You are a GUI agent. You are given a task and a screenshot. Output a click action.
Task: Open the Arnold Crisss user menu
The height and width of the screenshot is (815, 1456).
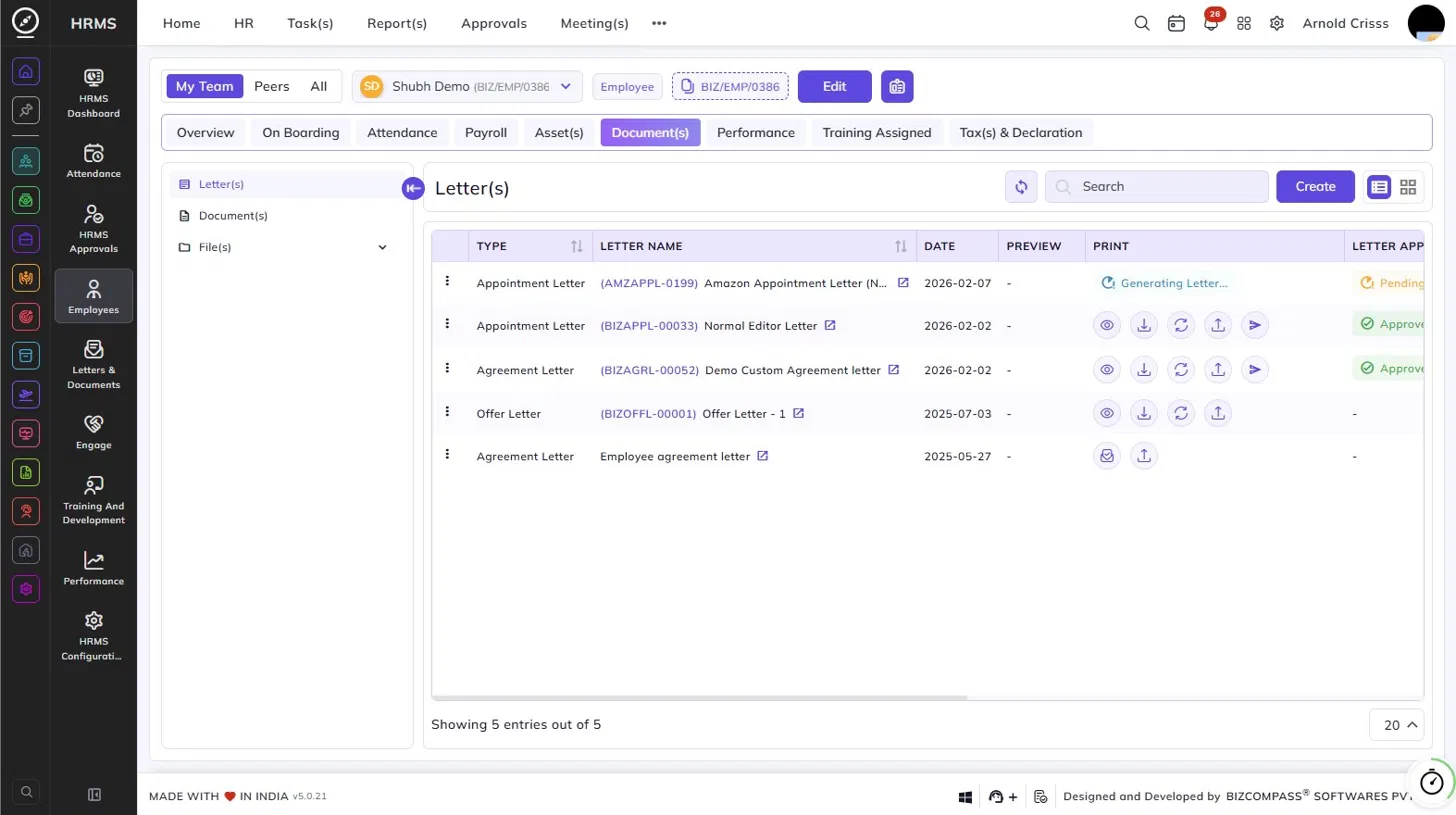pyautogui.click(x=1345, y=23)
